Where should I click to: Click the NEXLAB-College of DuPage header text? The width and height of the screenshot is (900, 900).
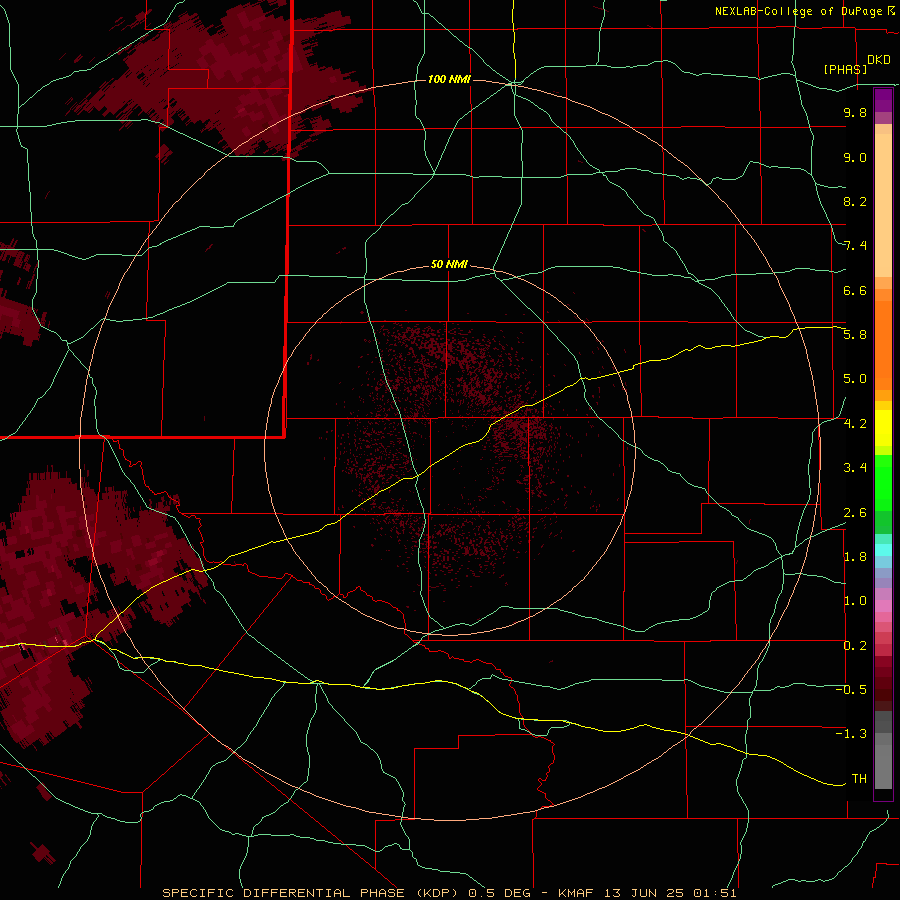tap(798, 11)
